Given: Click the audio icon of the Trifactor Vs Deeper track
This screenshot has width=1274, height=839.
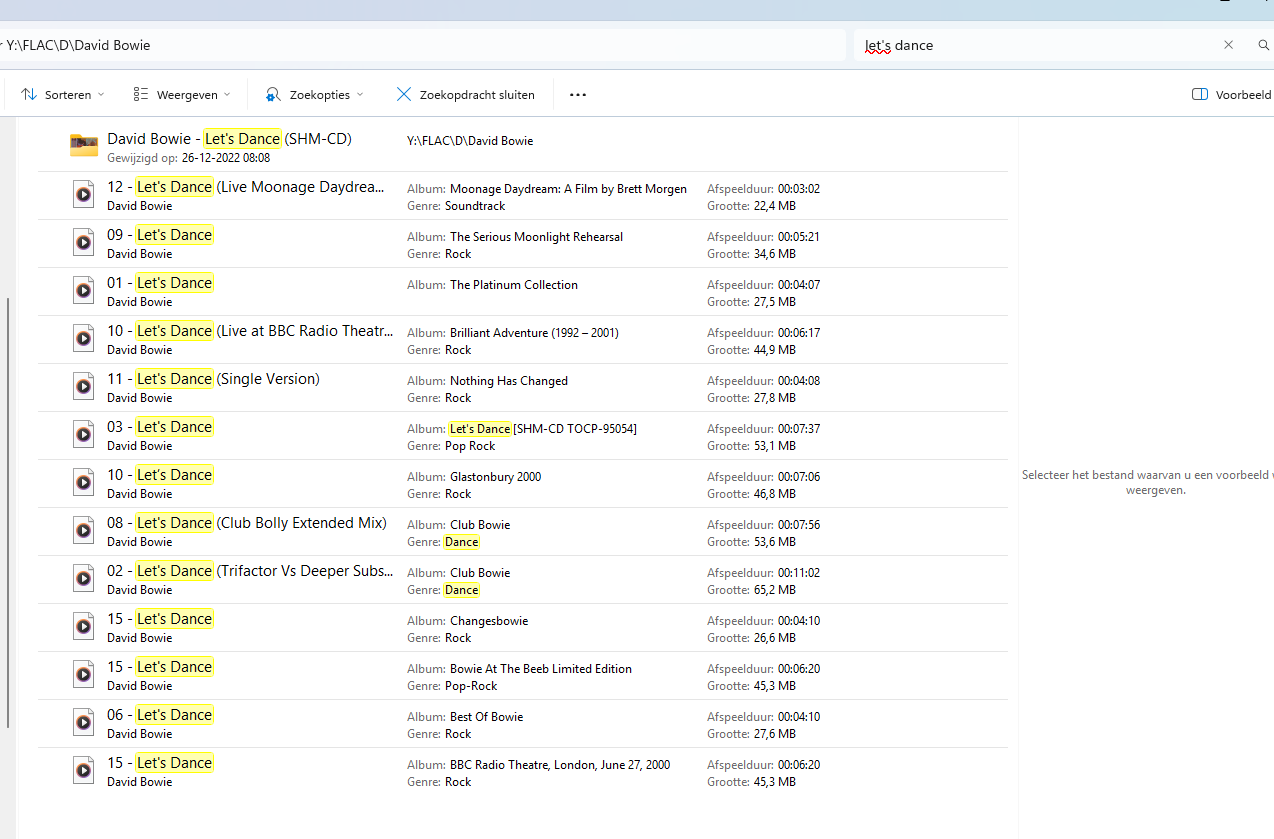Looking at the screenshot, I should click(84, 579).
